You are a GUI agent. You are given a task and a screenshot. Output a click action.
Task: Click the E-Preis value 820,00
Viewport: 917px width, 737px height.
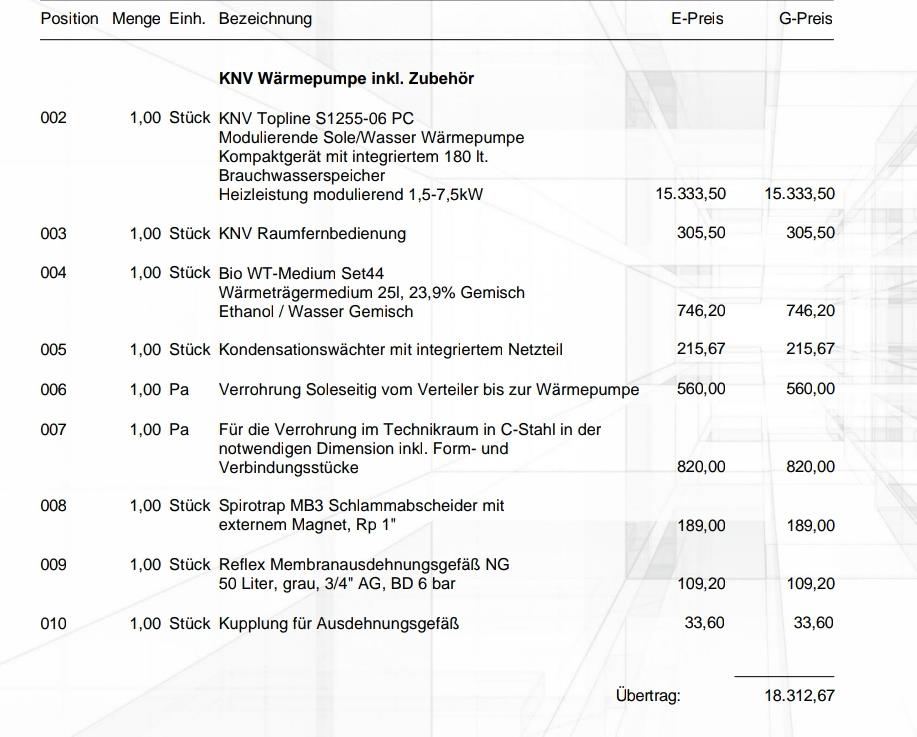point(701,467)
